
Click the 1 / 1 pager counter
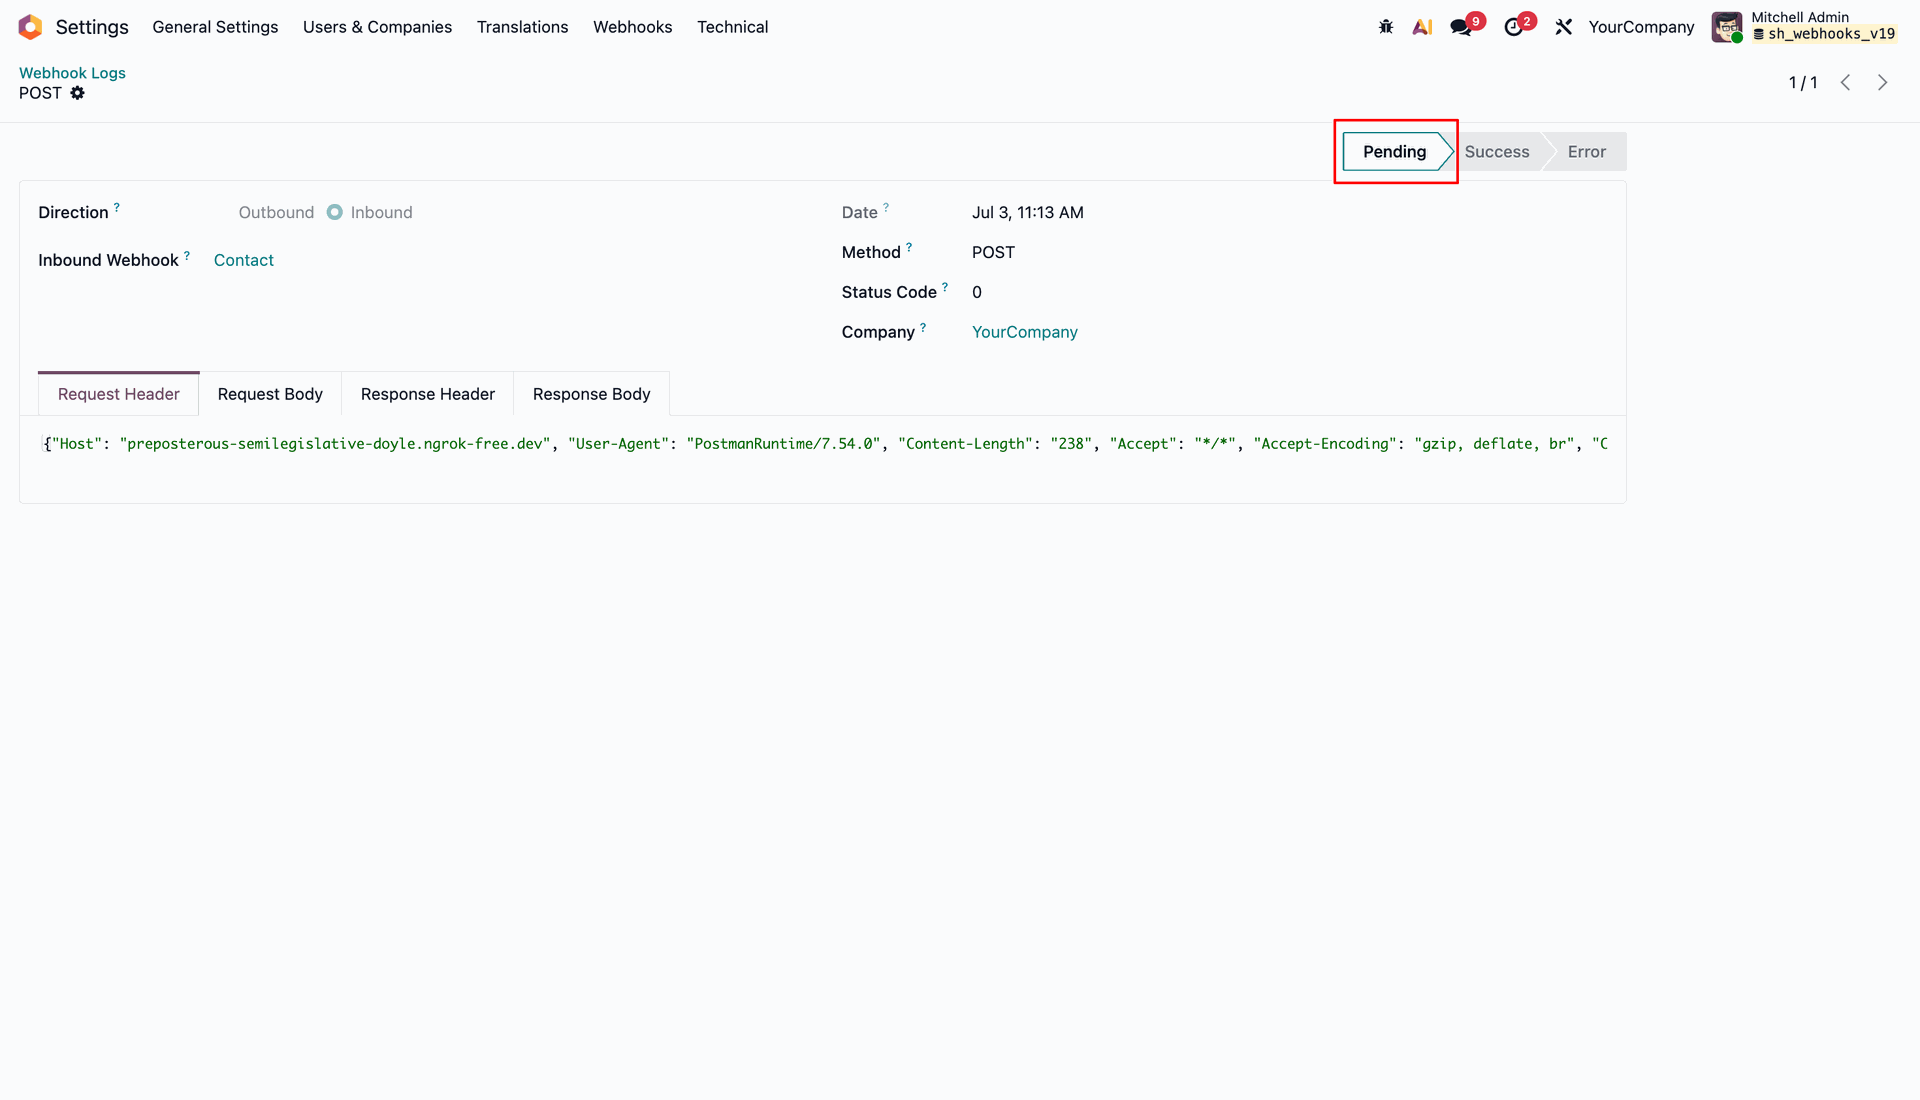[x=1803, y=83]
